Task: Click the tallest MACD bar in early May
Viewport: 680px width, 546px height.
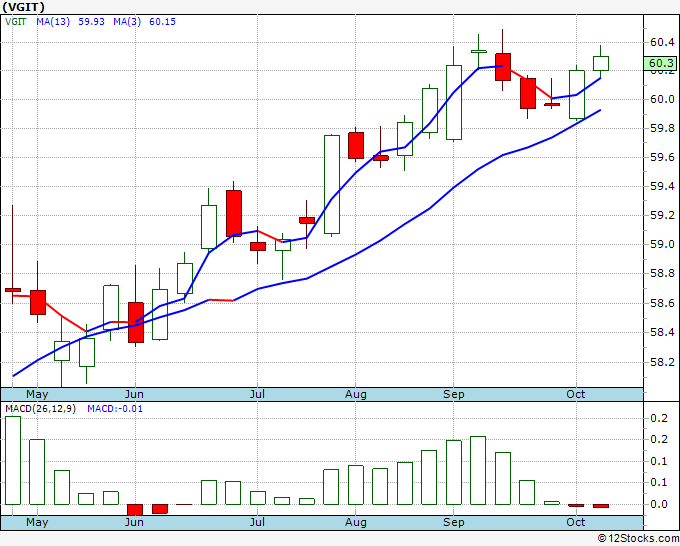Action: [x=13, y=460]
